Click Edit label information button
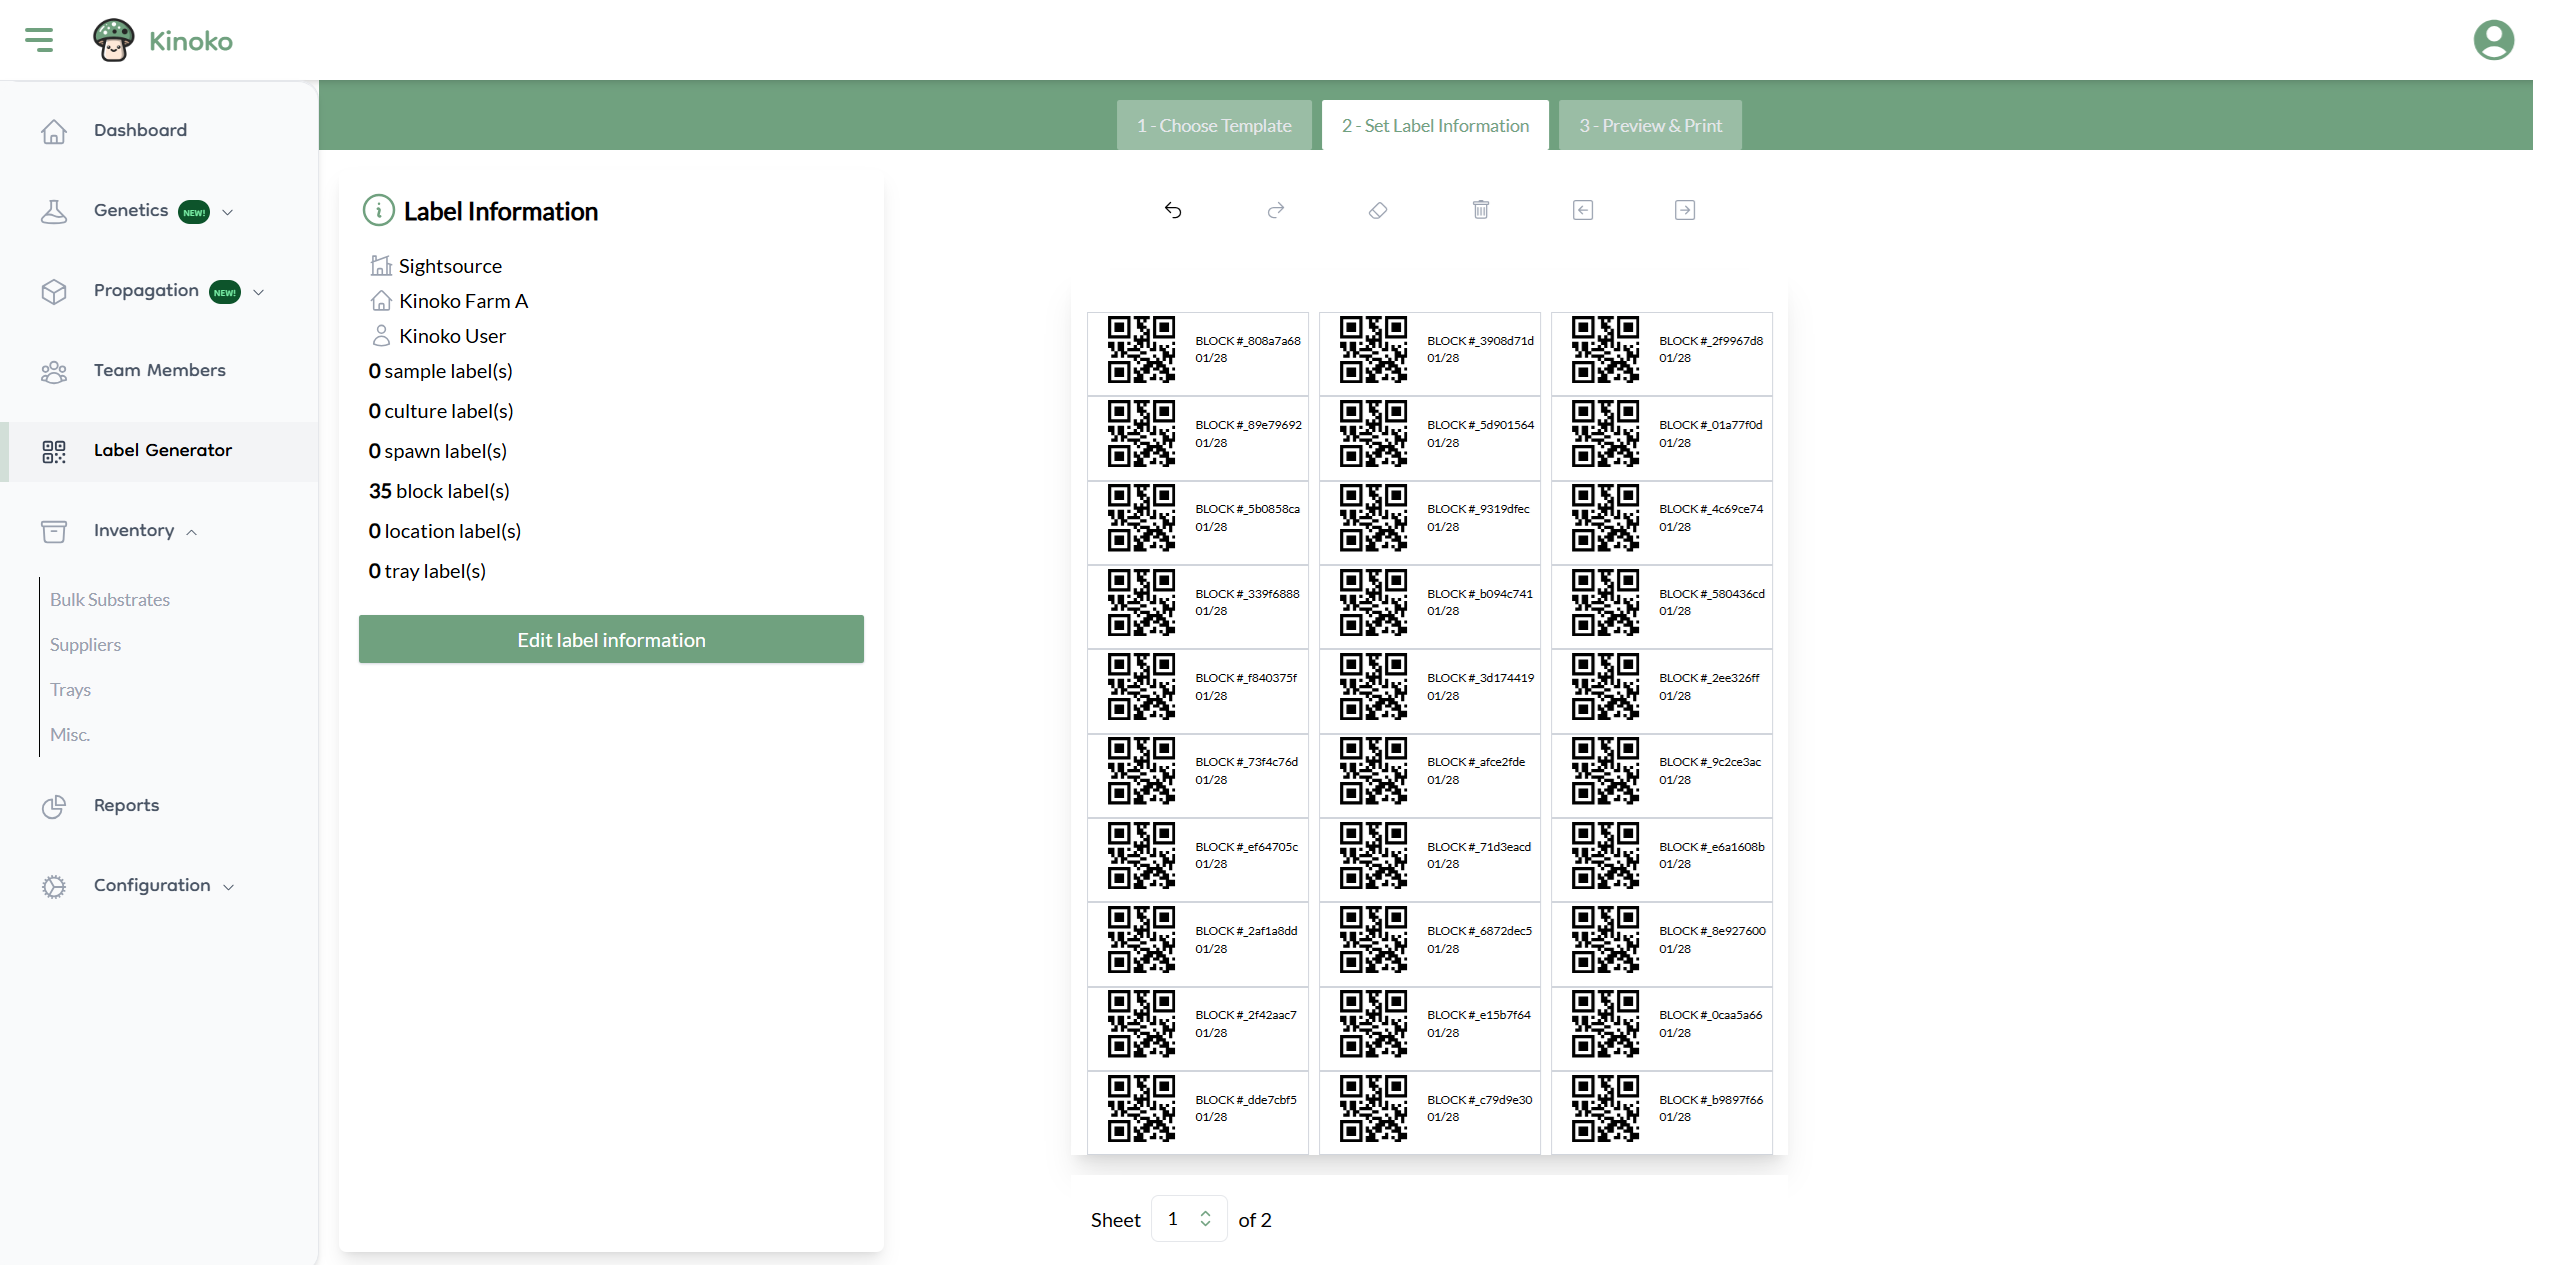This screenshot has width=2558, height=1267. pos(611,640)
